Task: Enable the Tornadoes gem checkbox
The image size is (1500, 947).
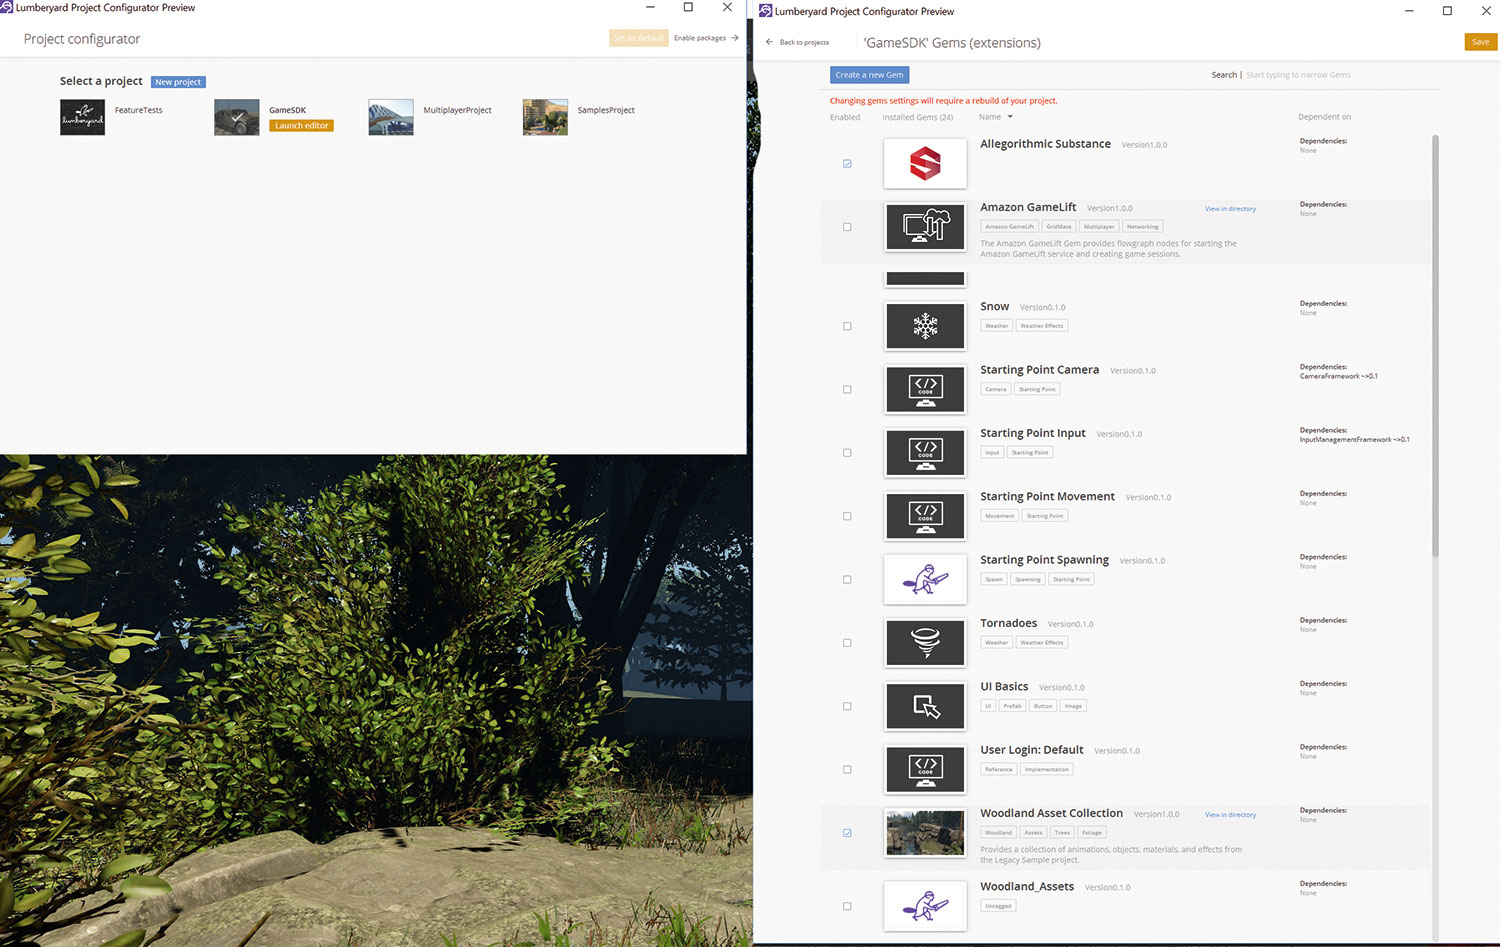Action: point(847,643)
